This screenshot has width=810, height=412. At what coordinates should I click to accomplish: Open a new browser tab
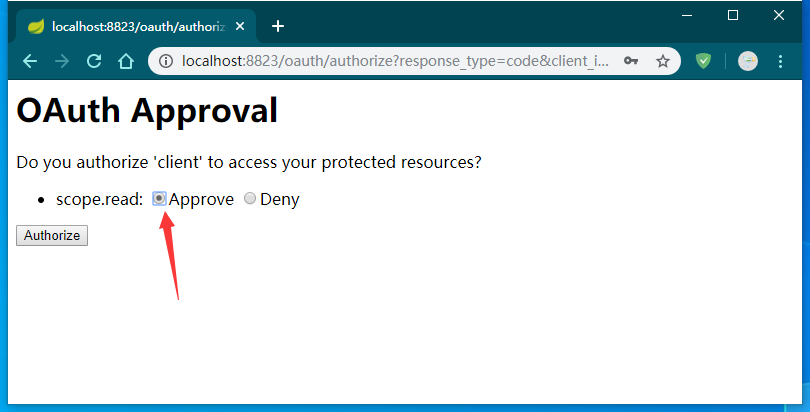[278, 26]
